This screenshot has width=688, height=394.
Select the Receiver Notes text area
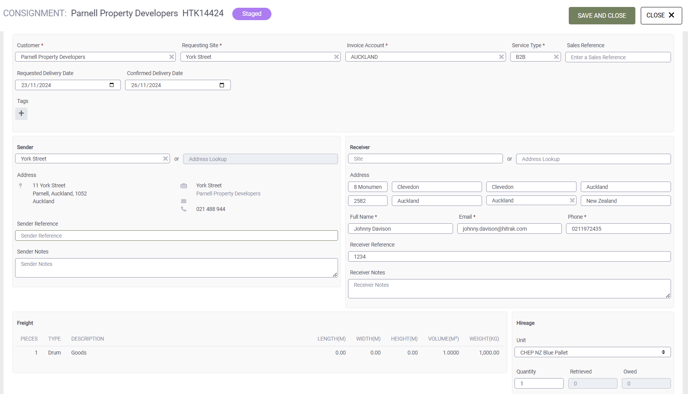coord(509,289)
